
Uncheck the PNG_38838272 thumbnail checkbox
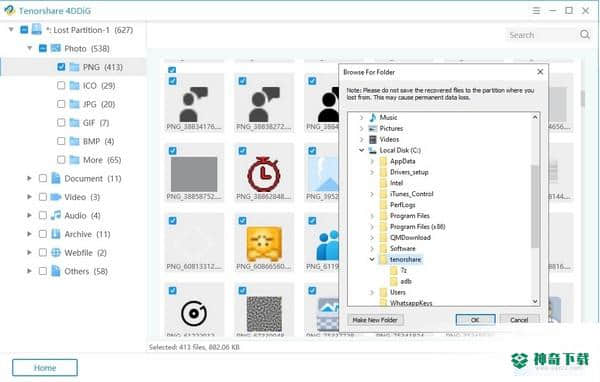tap(242, 81)
